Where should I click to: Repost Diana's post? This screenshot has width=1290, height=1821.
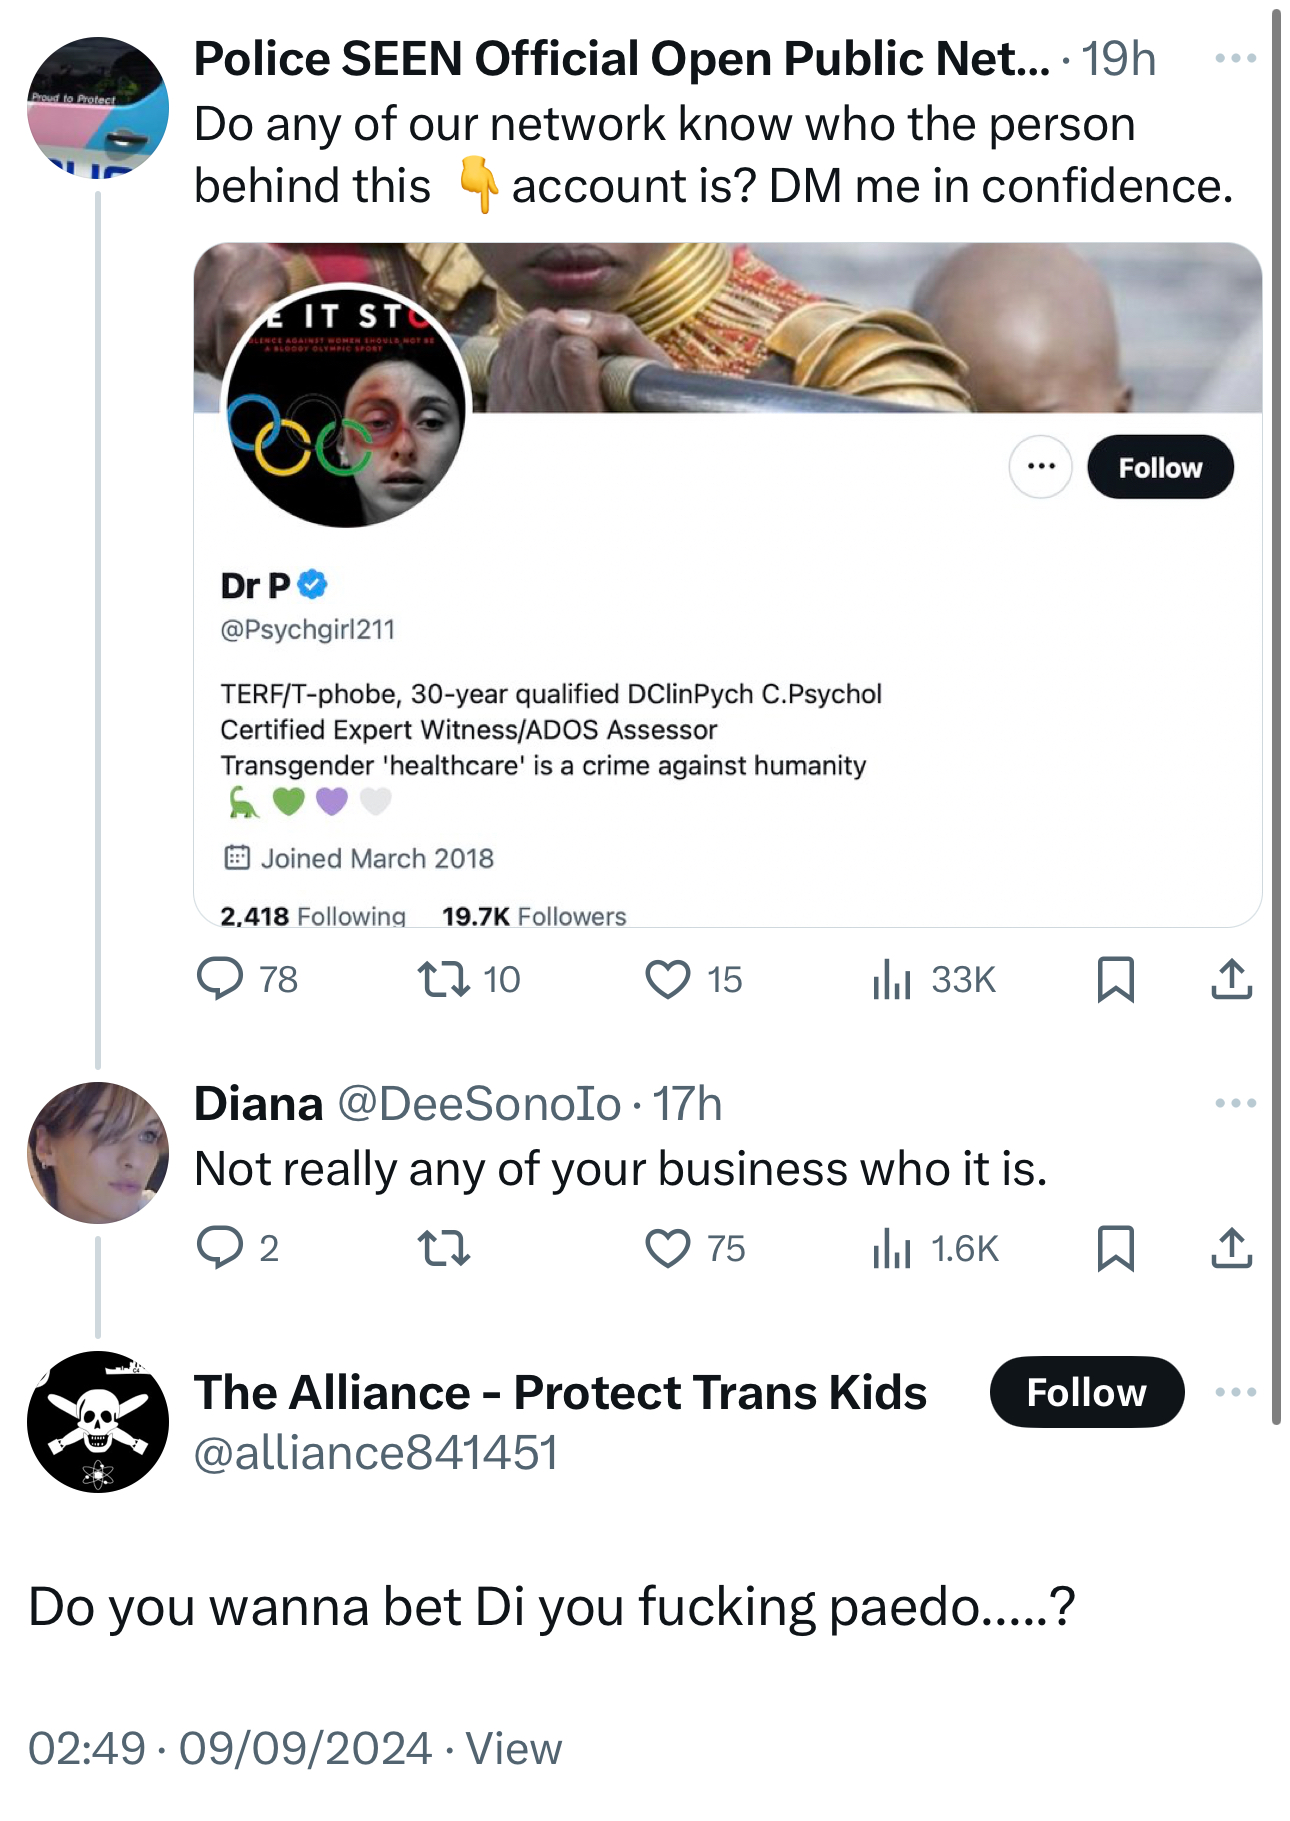(444, 1248)
